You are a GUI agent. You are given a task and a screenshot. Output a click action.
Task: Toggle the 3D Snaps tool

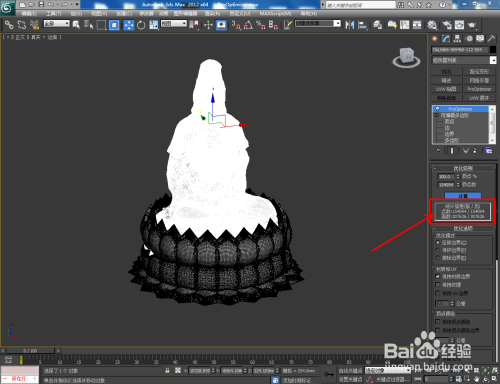click(x=236, y=25)
